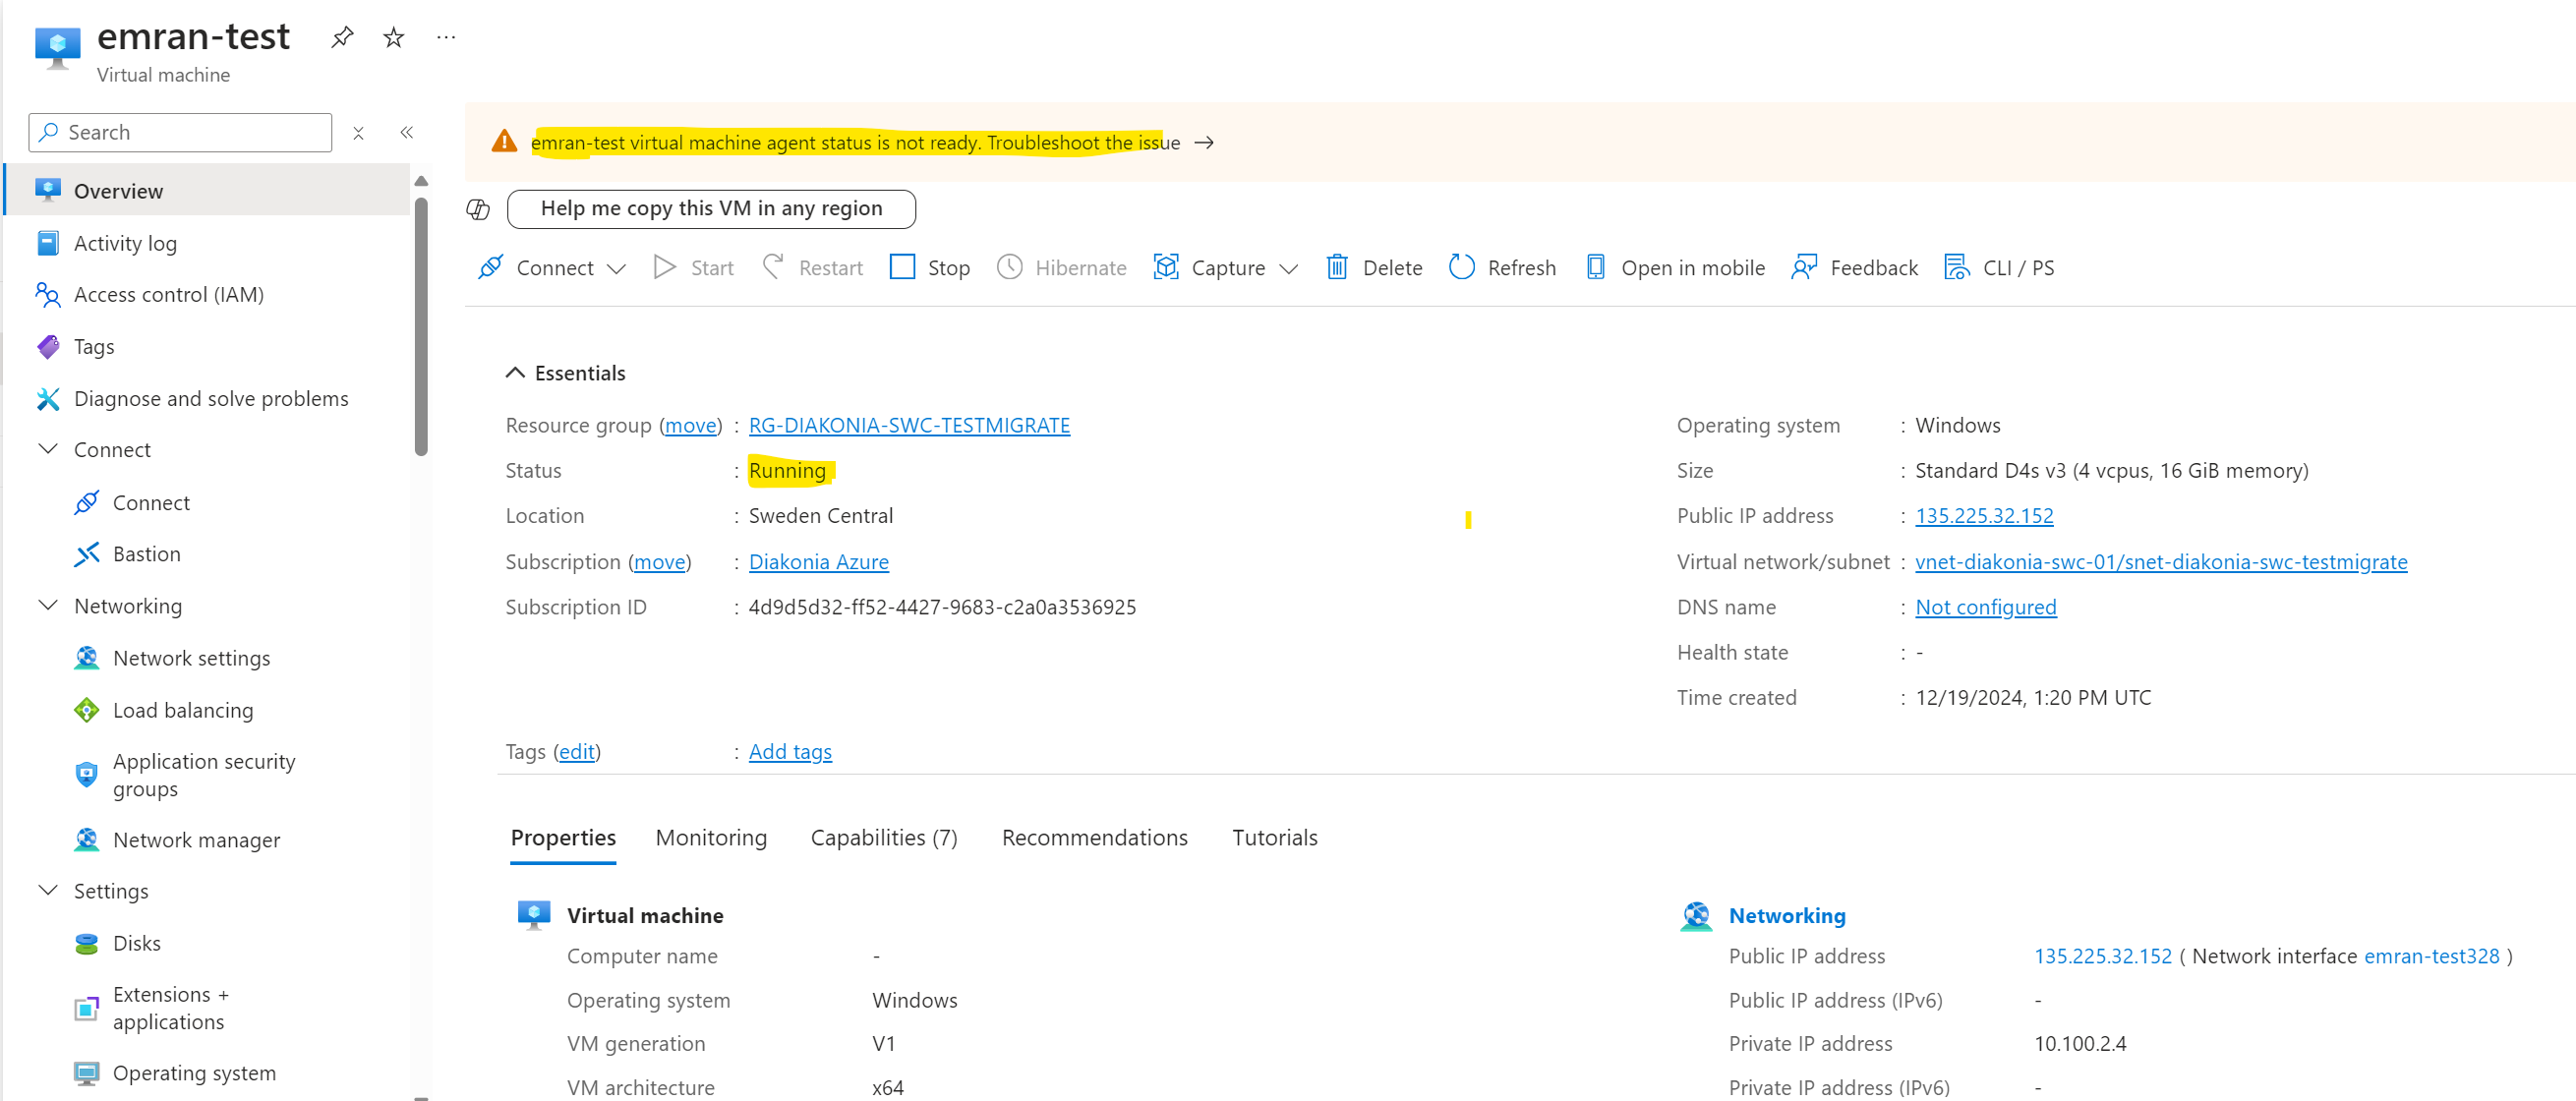This screenshot has width=2576, height=1101.
Task: Switch to the Monitoring tab
Action: [x=711, y=837]
